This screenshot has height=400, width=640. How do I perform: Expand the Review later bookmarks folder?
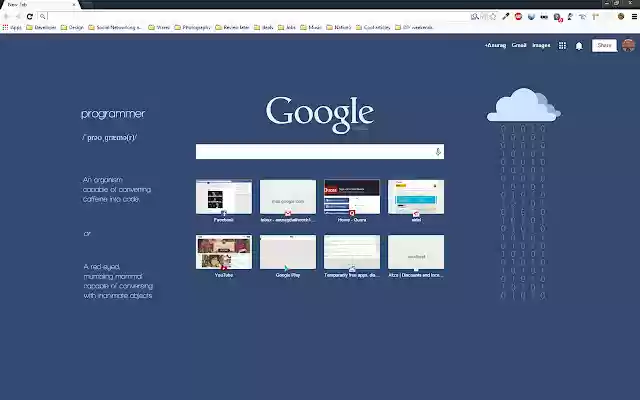(232, 27)
